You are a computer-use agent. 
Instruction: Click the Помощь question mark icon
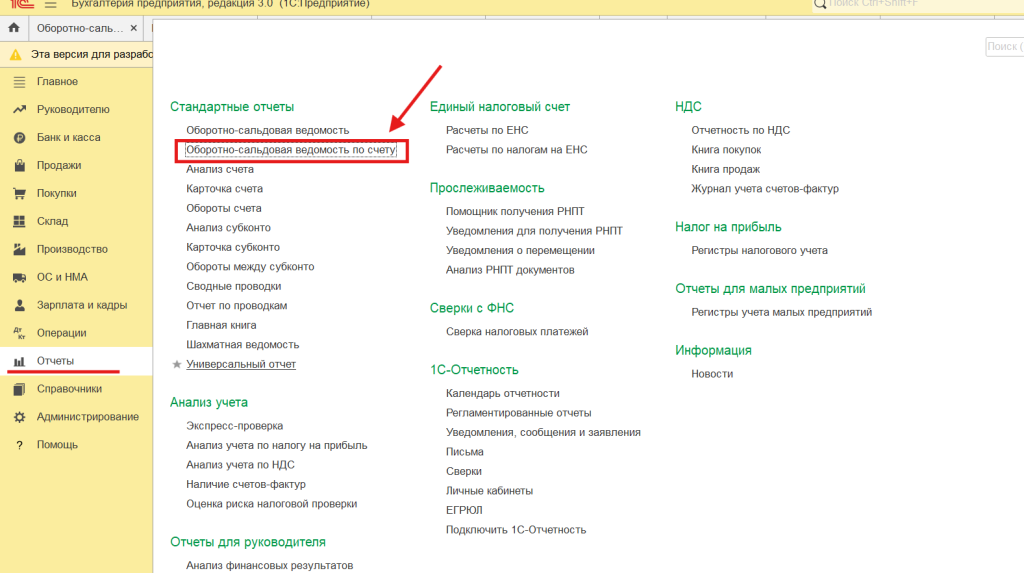(20, 445)
